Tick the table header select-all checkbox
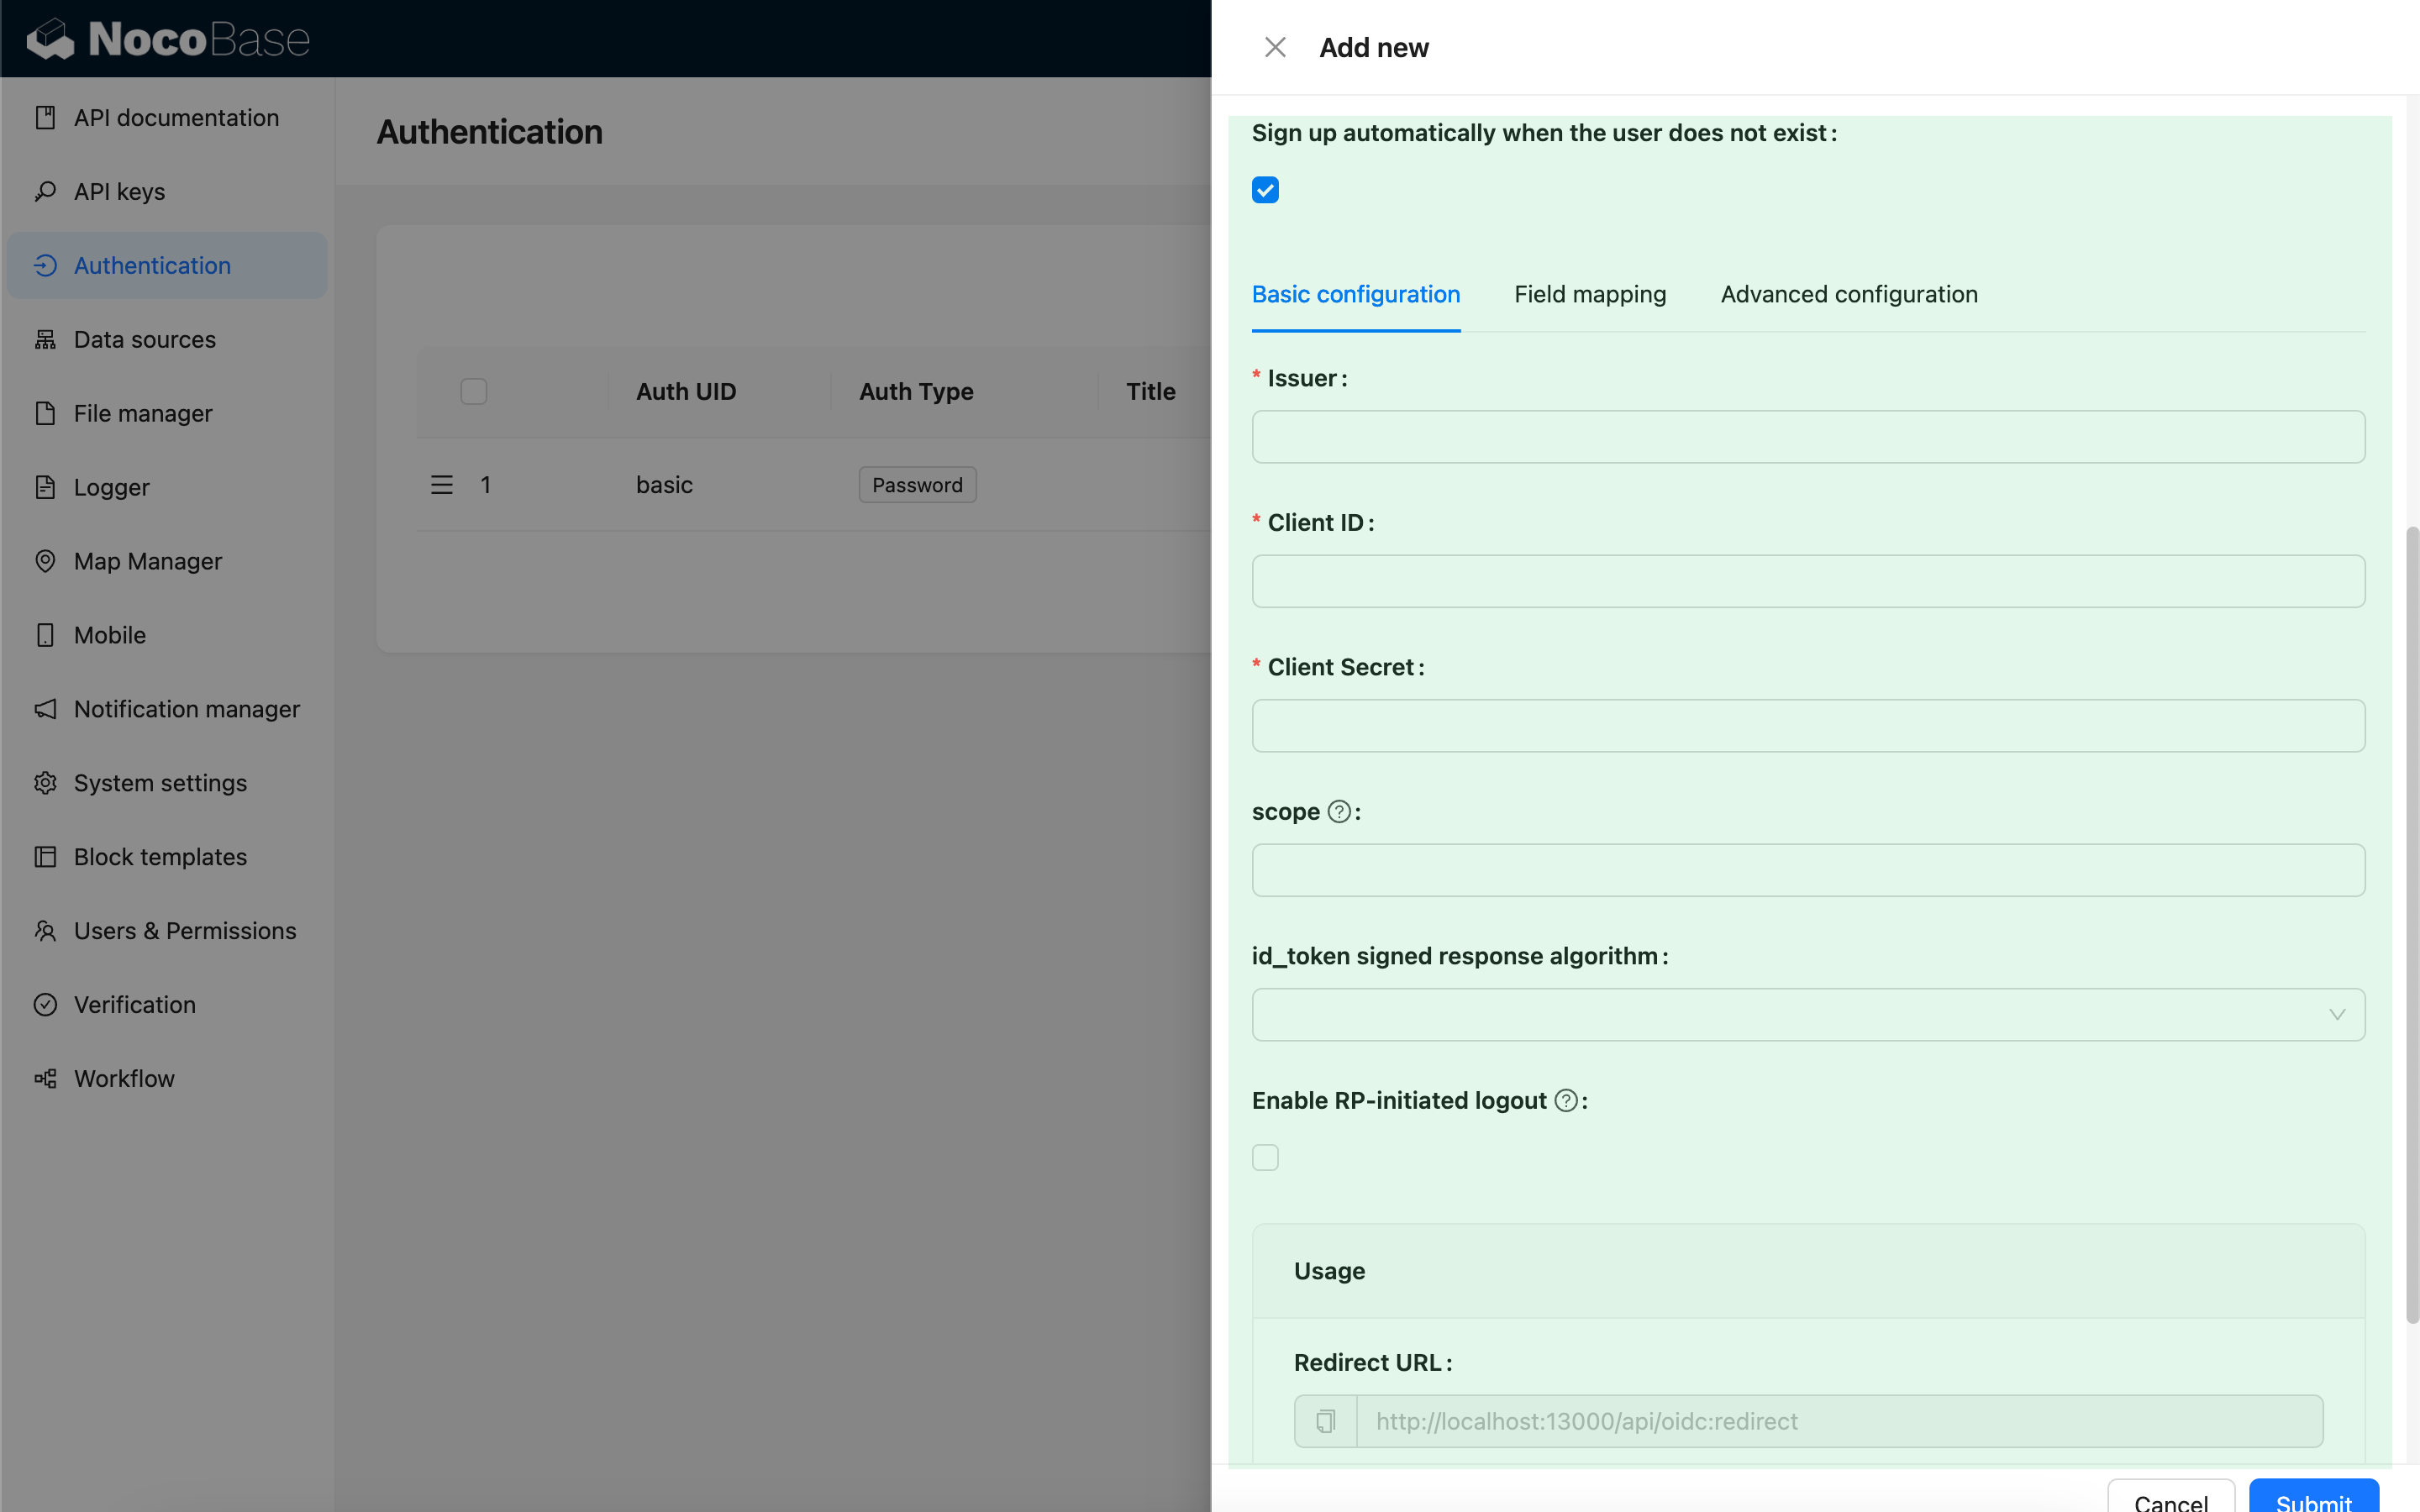The height and width of the screenshot is (1512, 2420). [473, 391]
